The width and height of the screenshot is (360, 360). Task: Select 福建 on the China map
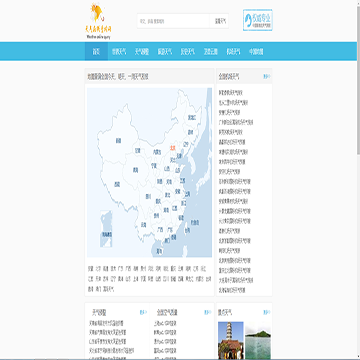[181, 218]
